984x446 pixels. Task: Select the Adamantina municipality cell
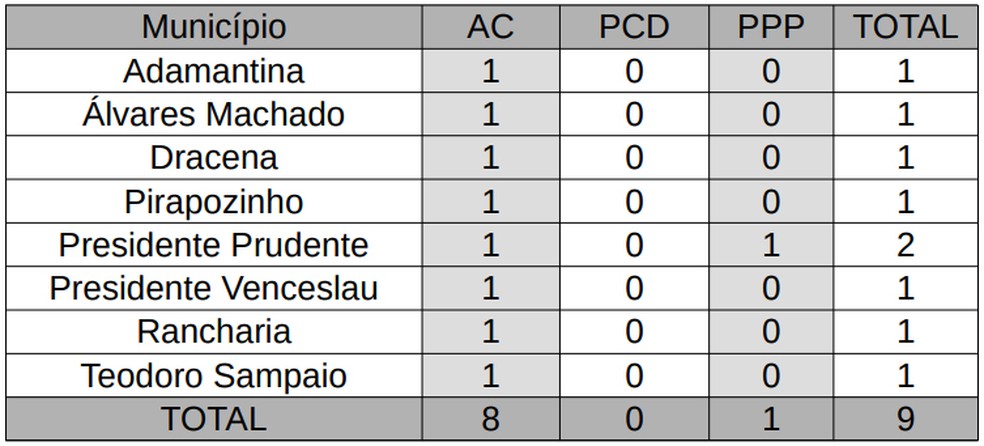[213, 72]
